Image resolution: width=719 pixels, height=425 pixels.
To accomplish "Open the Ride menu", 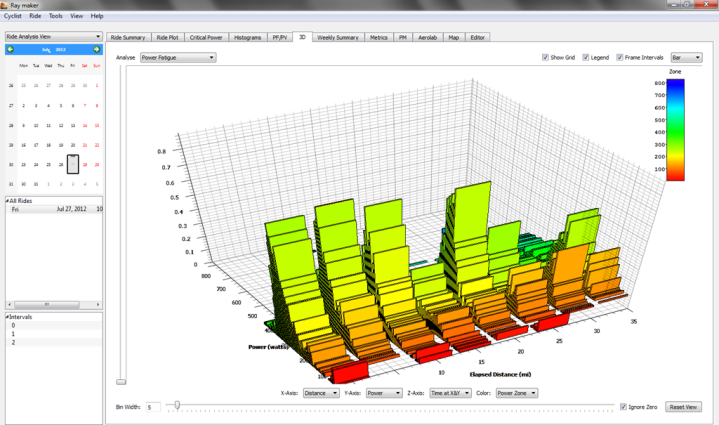I will (x=35, y=16).
